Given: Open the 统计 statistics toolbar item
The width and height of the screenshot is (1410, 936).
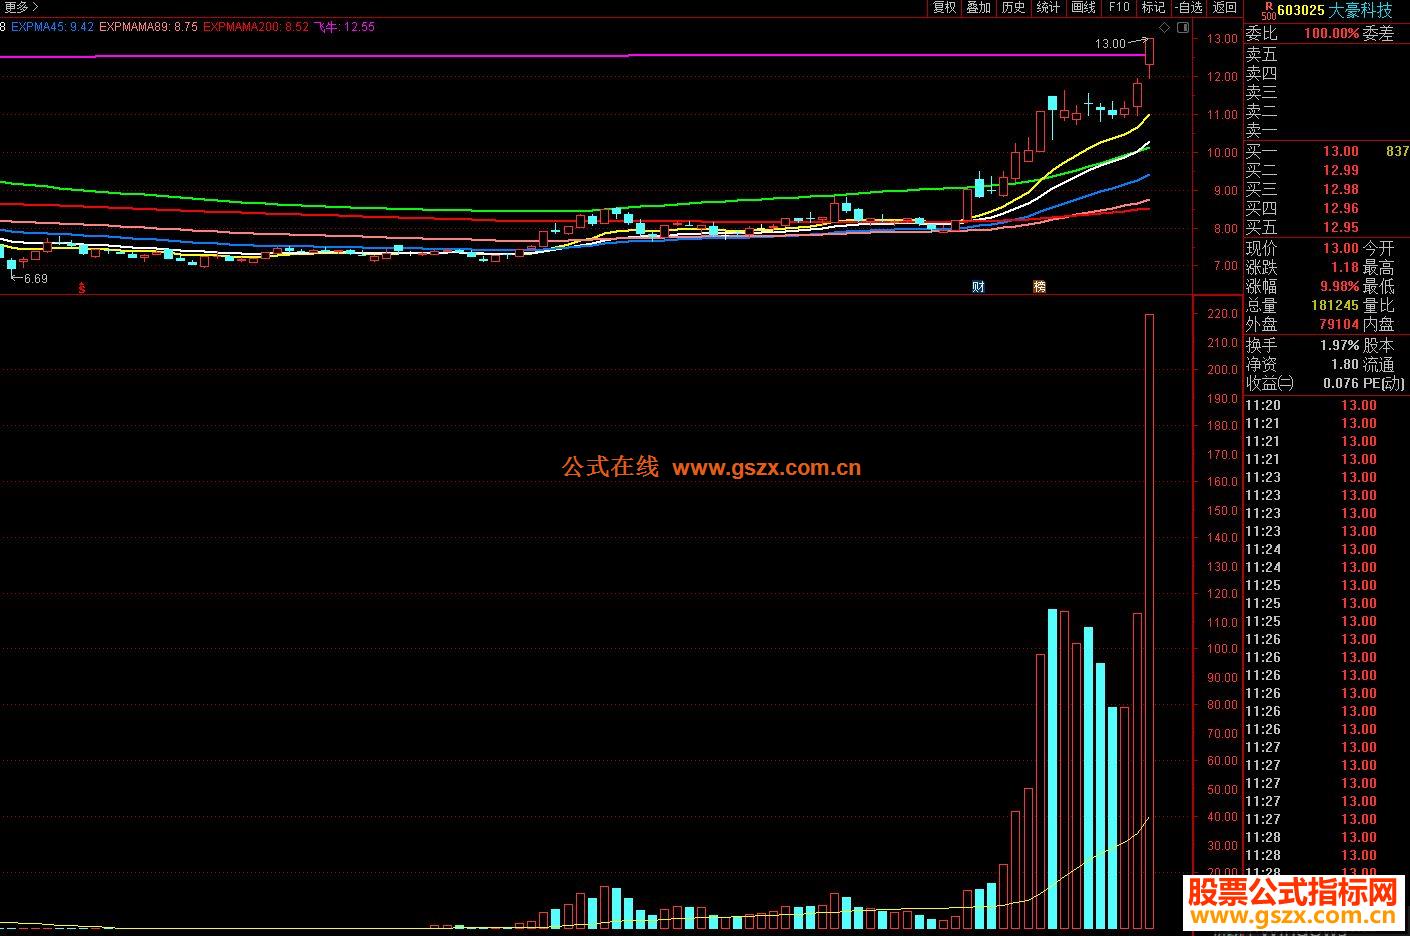Looking at the screenshot, I should coord(1048,8).
